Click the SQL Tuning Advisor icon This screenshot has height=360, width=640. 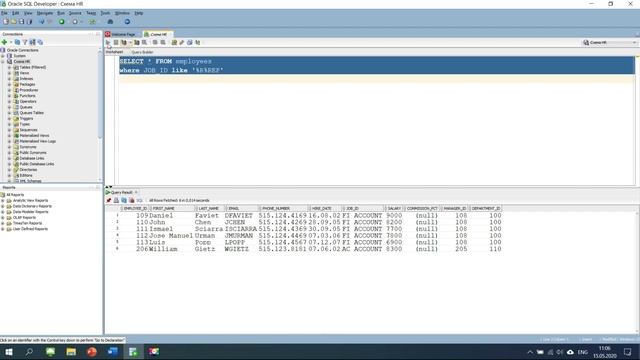[x=144, y=42]
